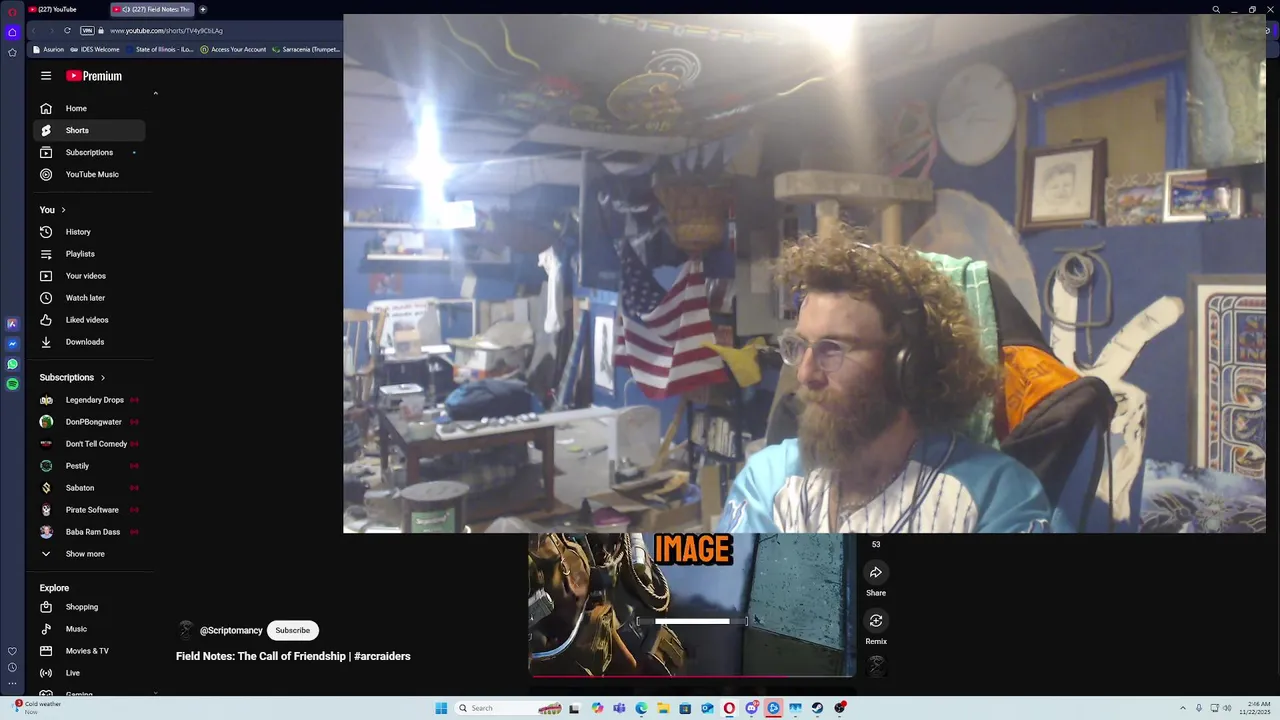Open Downloads in sidebar
Screen dimensions: 1280x720
(x=89, y=342)
